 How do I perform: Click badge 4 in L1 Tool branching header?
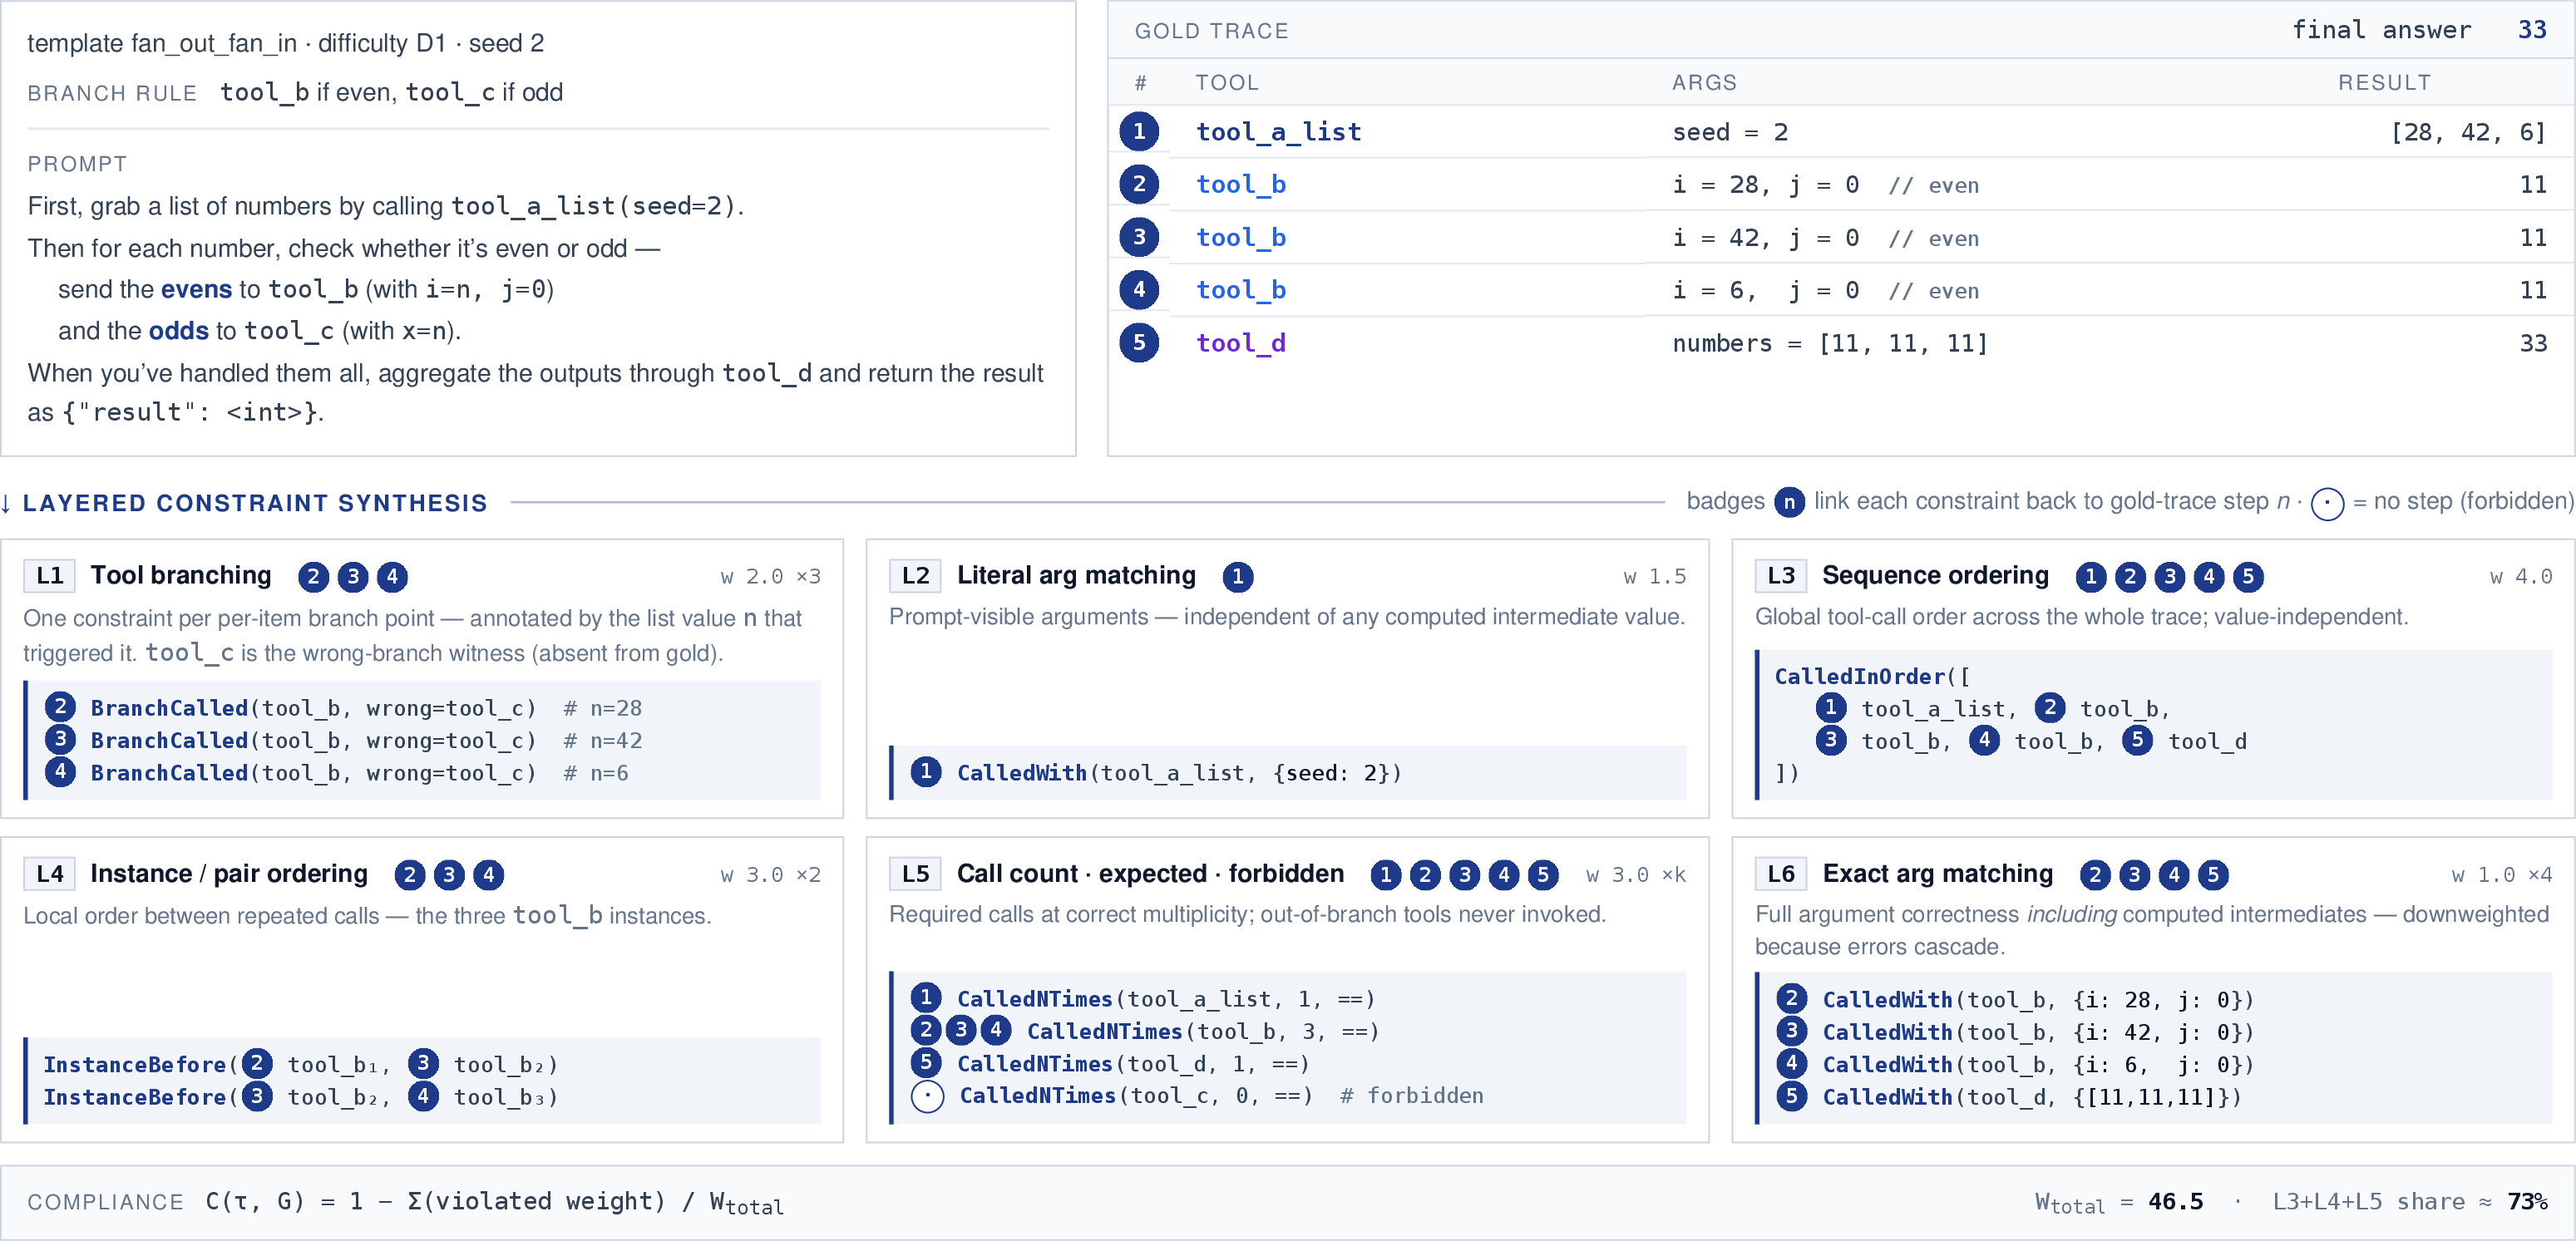pos(392,577)
